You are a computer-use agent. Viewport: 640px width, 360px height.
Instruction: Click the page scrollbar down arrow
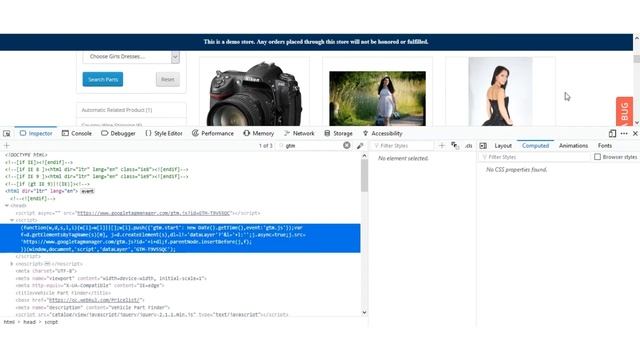[x=636, y=122]
